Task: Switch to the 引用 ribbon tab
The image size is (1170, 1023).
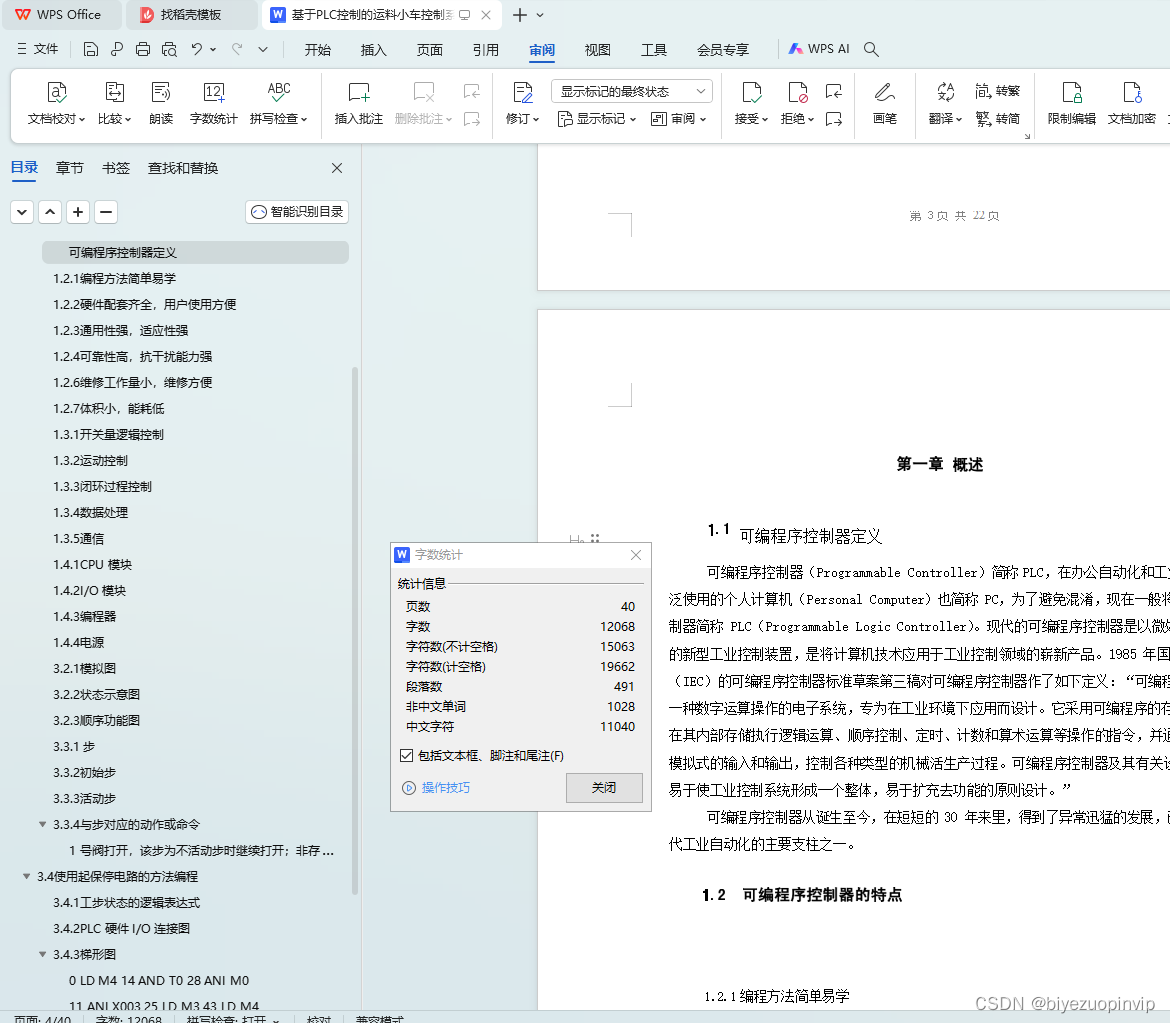Action: pos(485,50)
